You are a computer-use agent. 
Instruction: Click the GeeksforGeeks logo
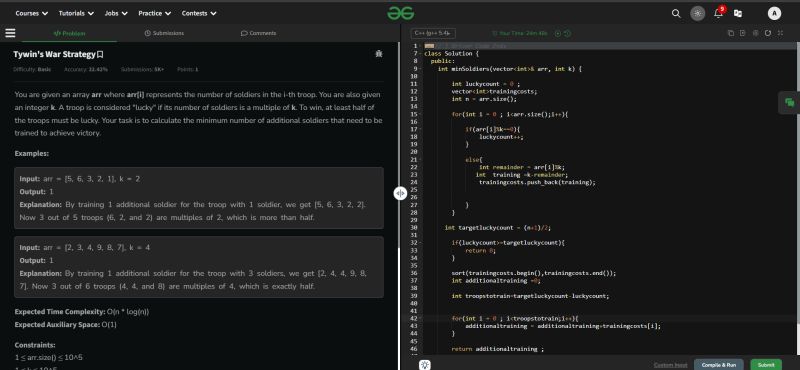[401, 13]
